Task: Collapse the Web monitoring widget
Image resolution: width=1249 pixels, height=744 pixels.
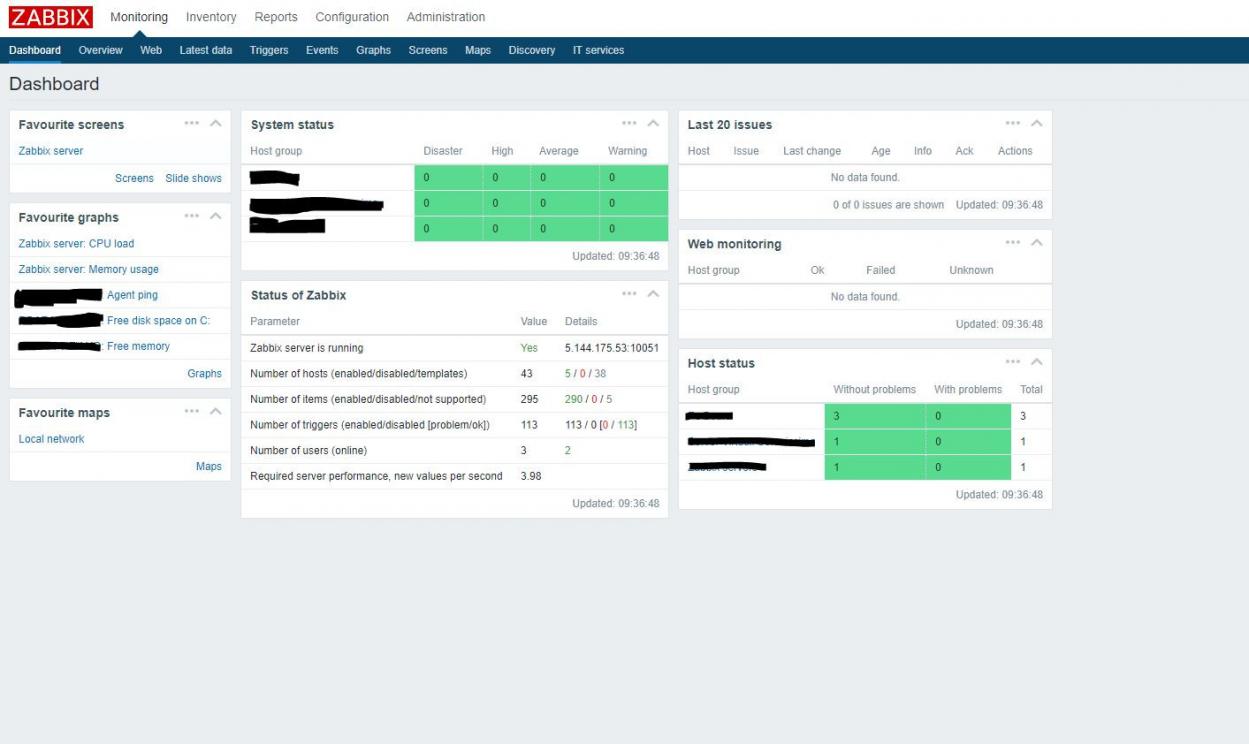Action: (1037, 243)
